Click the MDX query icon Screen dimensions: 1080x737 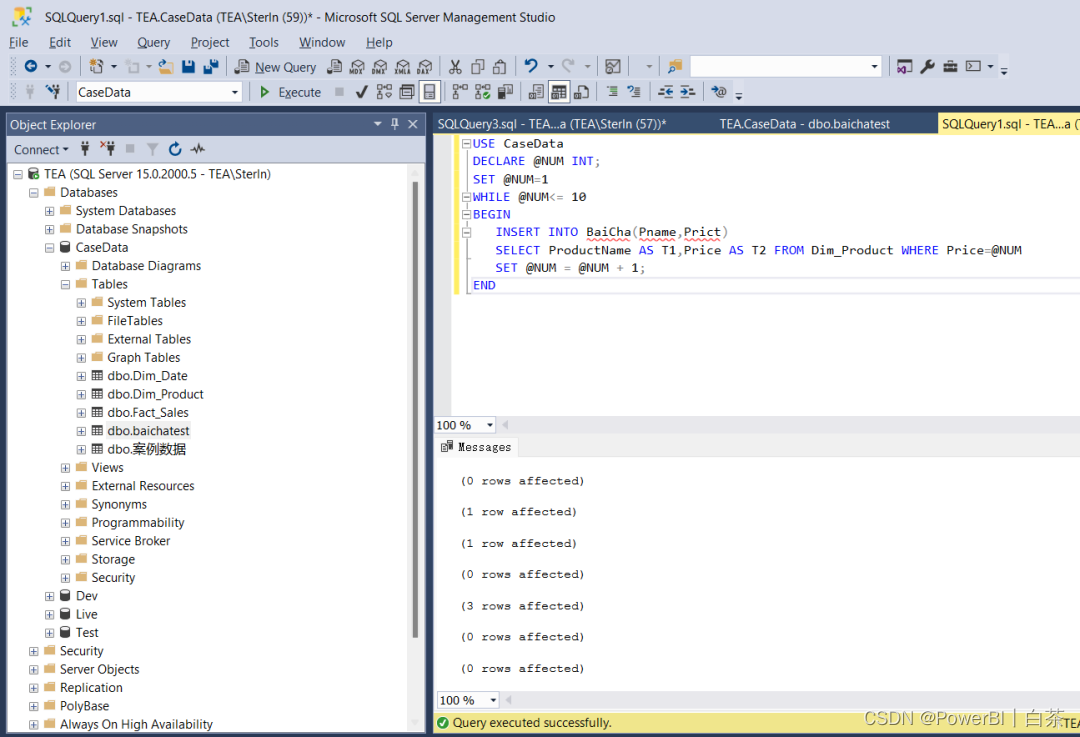coord(357,66)
